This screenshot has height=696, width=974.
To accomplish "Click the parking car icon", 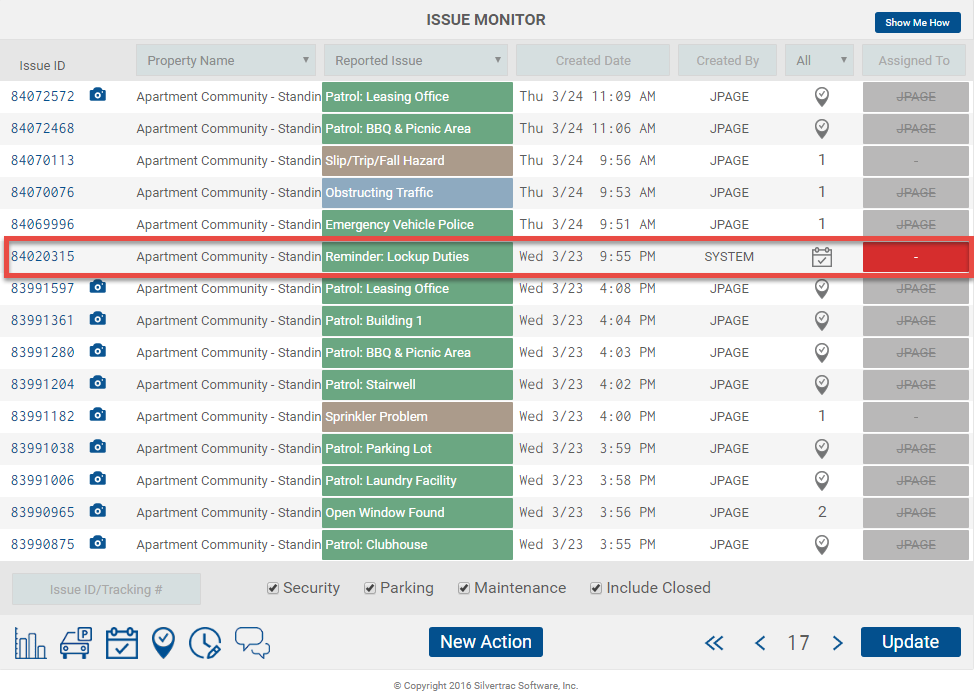I will coord(75,642).
